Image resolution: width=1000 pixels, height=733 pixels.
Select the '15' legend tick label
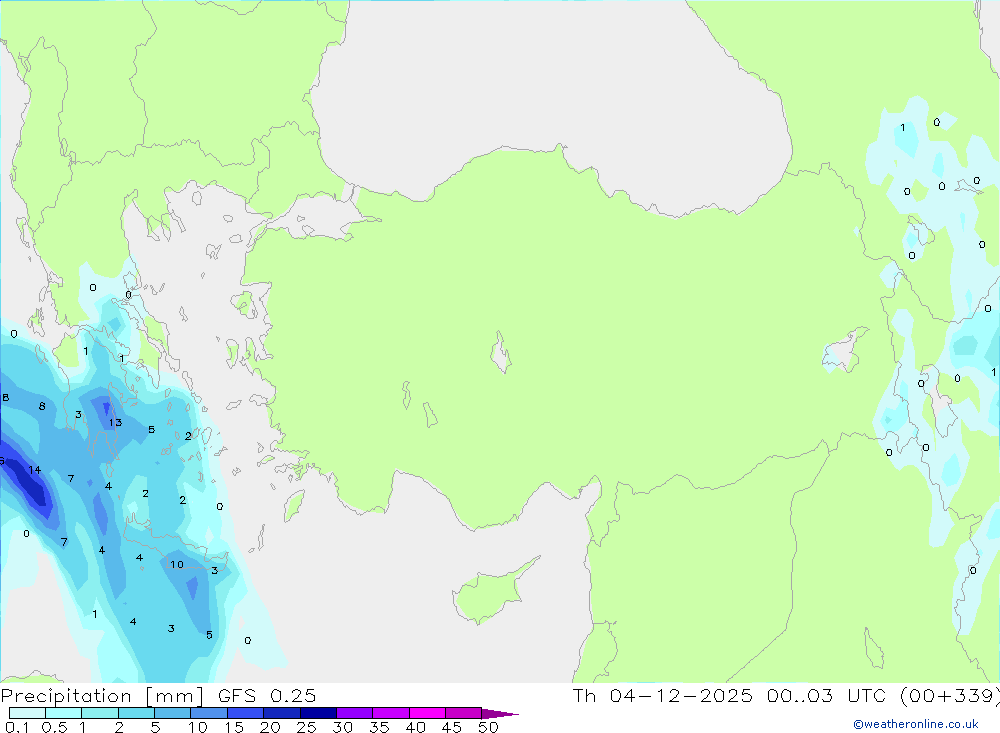[234, 727]
